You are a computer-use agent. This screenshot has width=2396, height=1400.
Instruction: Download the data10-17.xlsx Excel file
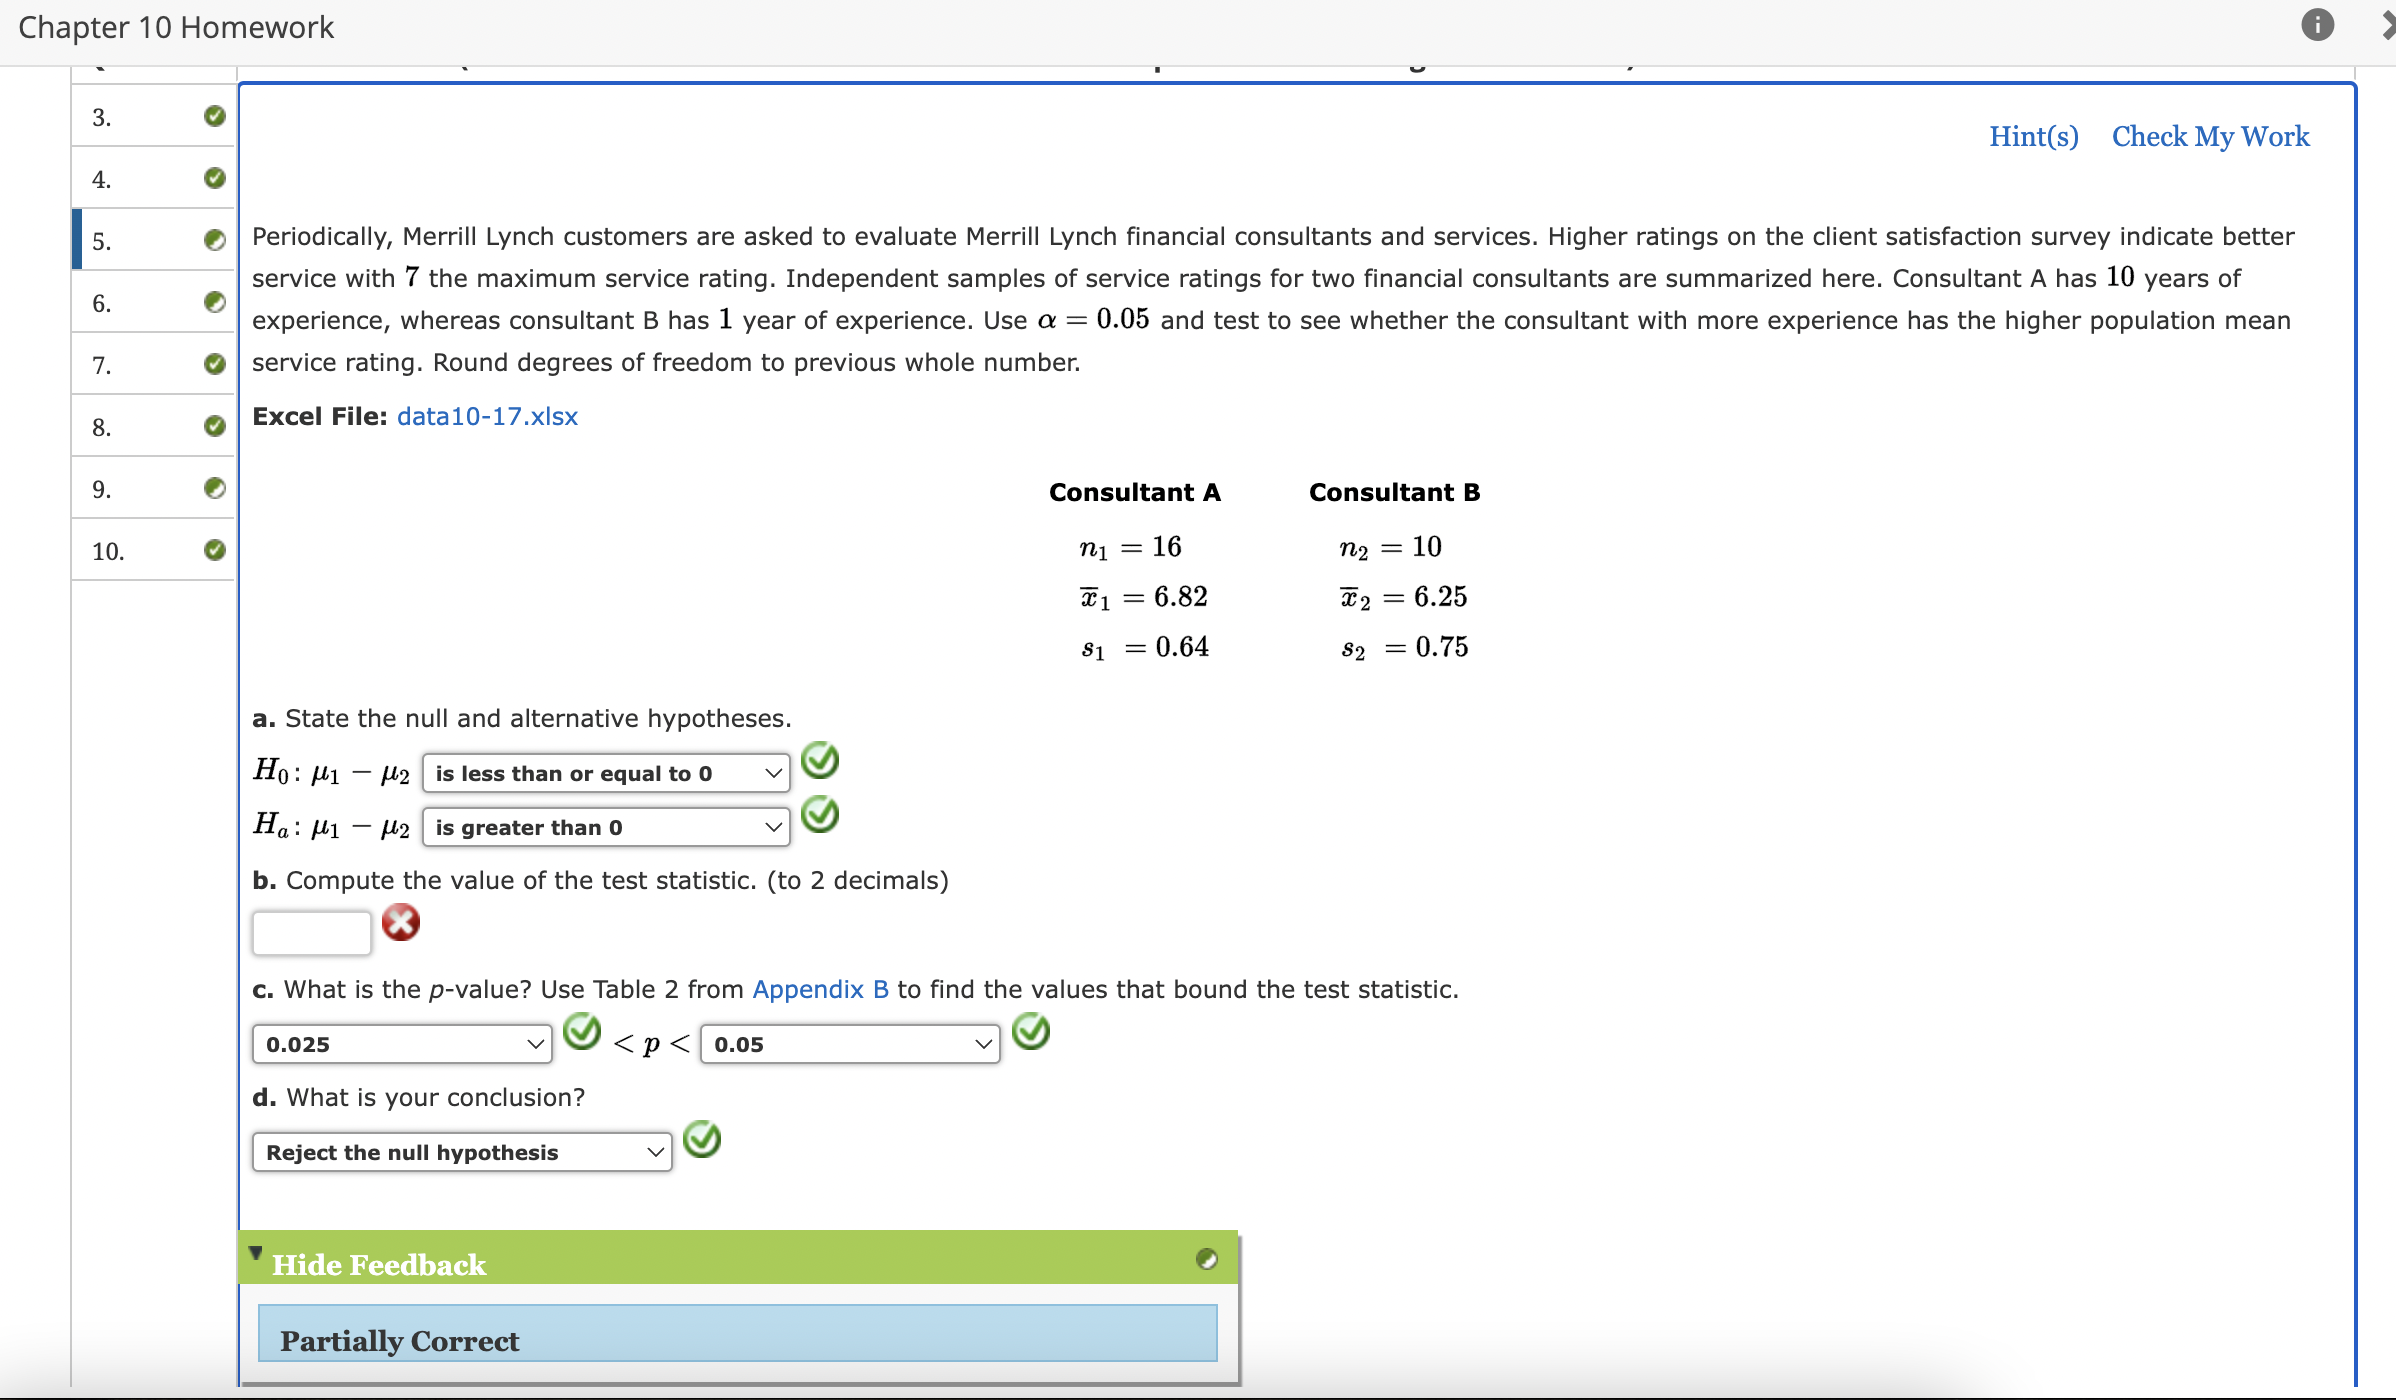coord(486,416)
